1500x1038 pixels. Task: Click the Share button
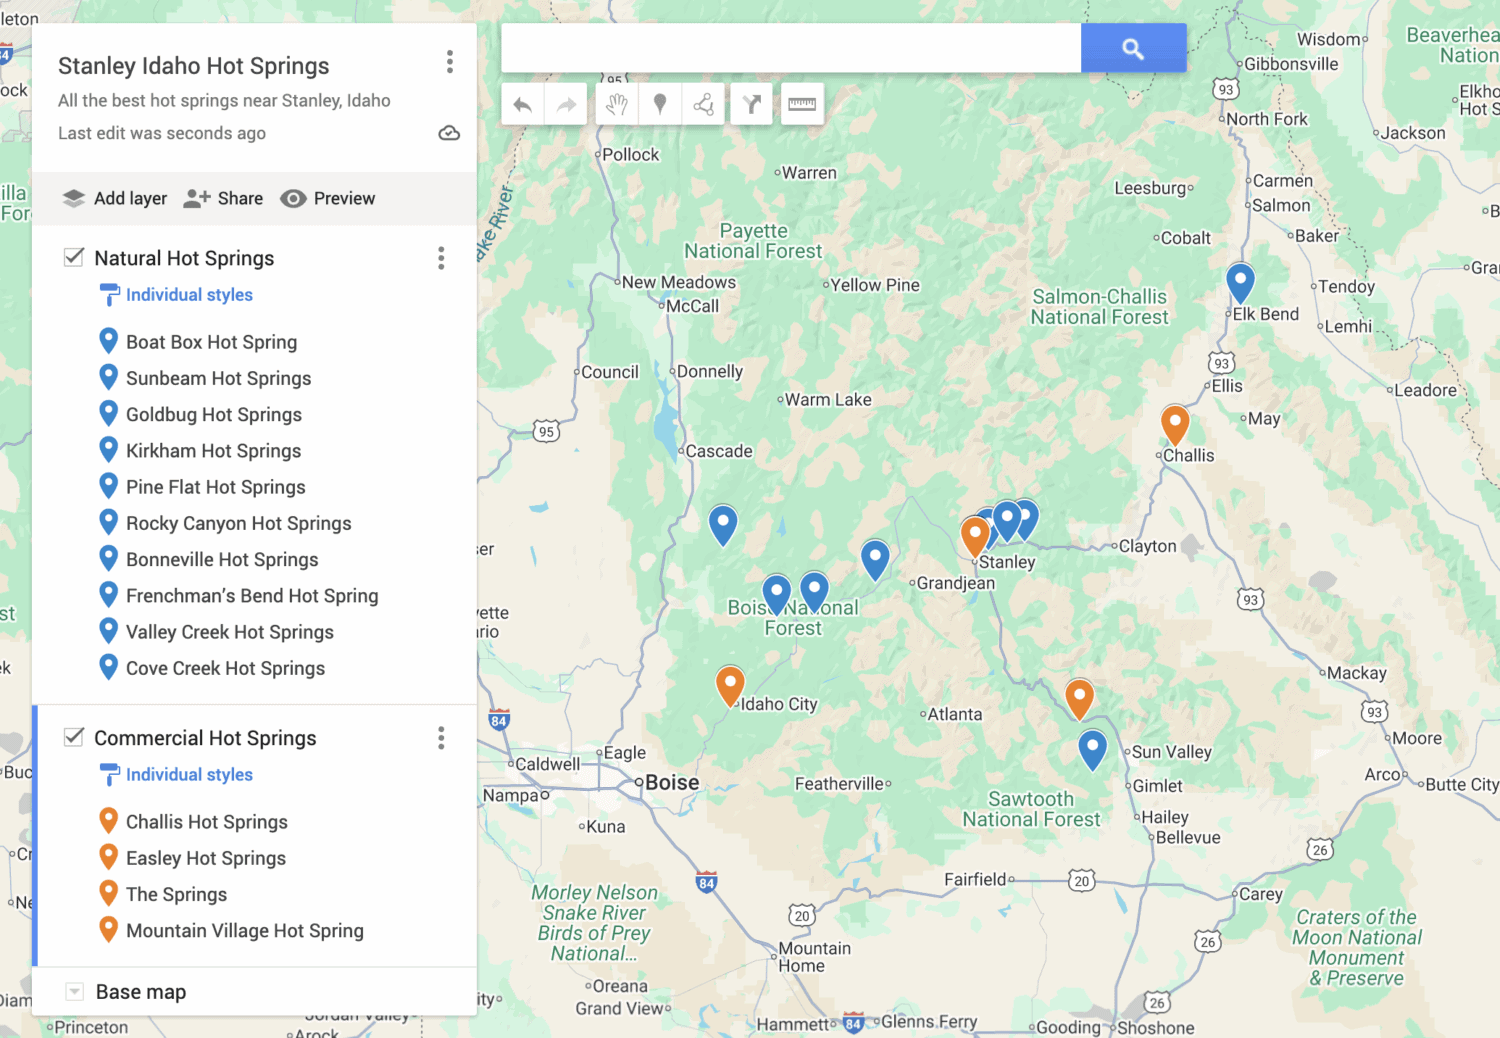(222, 198)
